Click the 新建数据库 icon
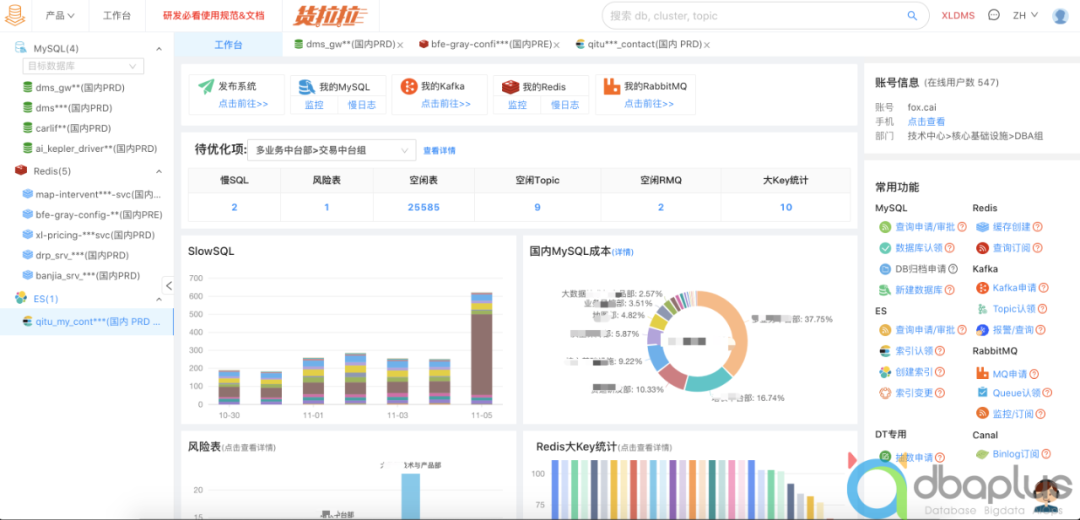This screenshot has height=520, width=1080. pyautogui.click(x=885, y=289)
